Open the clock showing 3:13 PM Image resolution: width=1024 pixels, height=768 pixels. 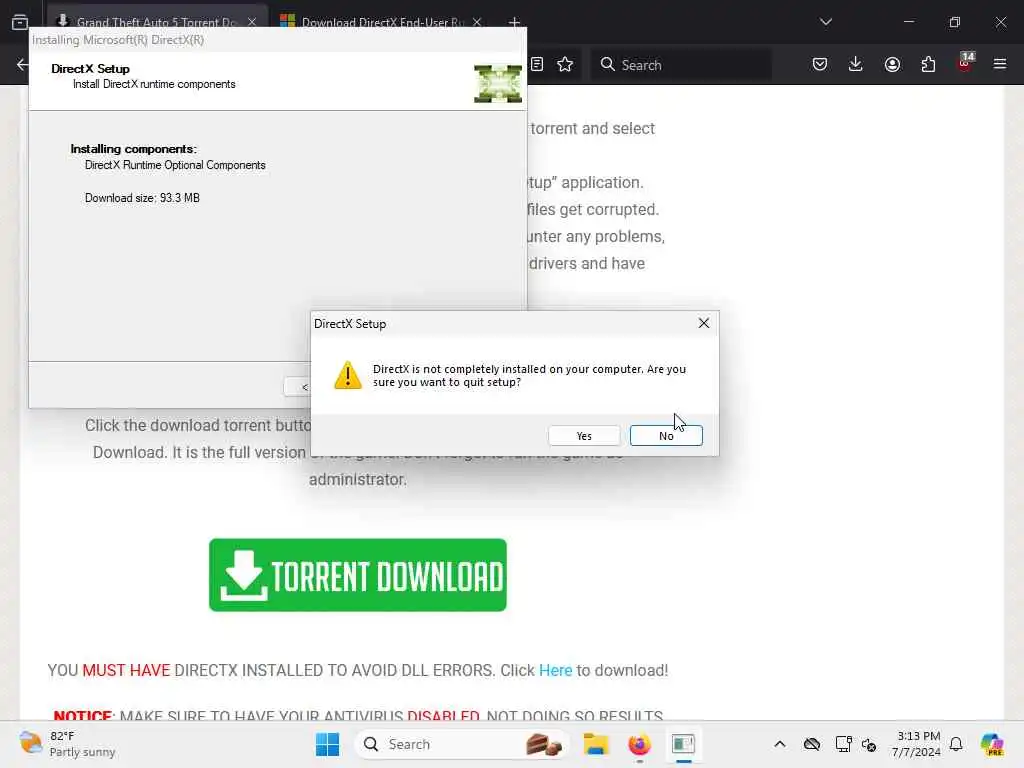[917, 744]
